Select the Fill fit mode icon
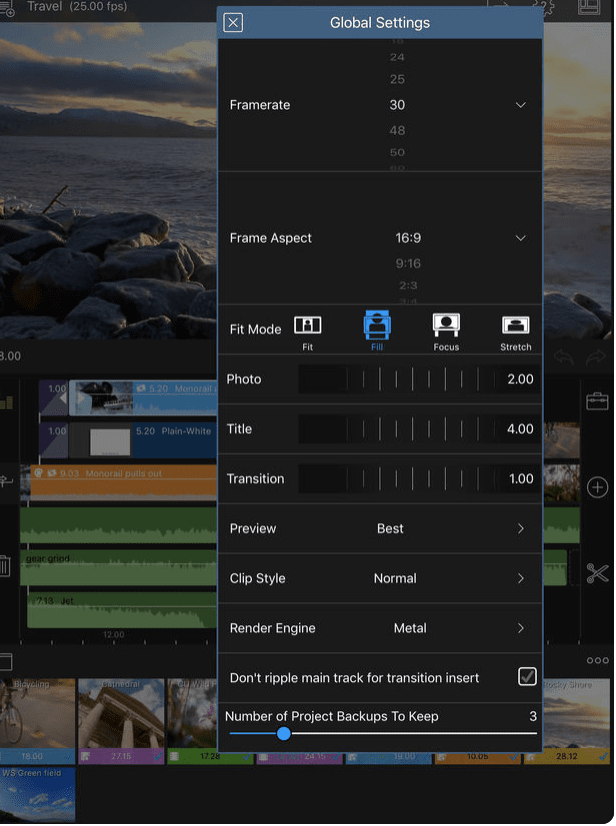This screenshot has width=616, height=826. click(378, 326)
